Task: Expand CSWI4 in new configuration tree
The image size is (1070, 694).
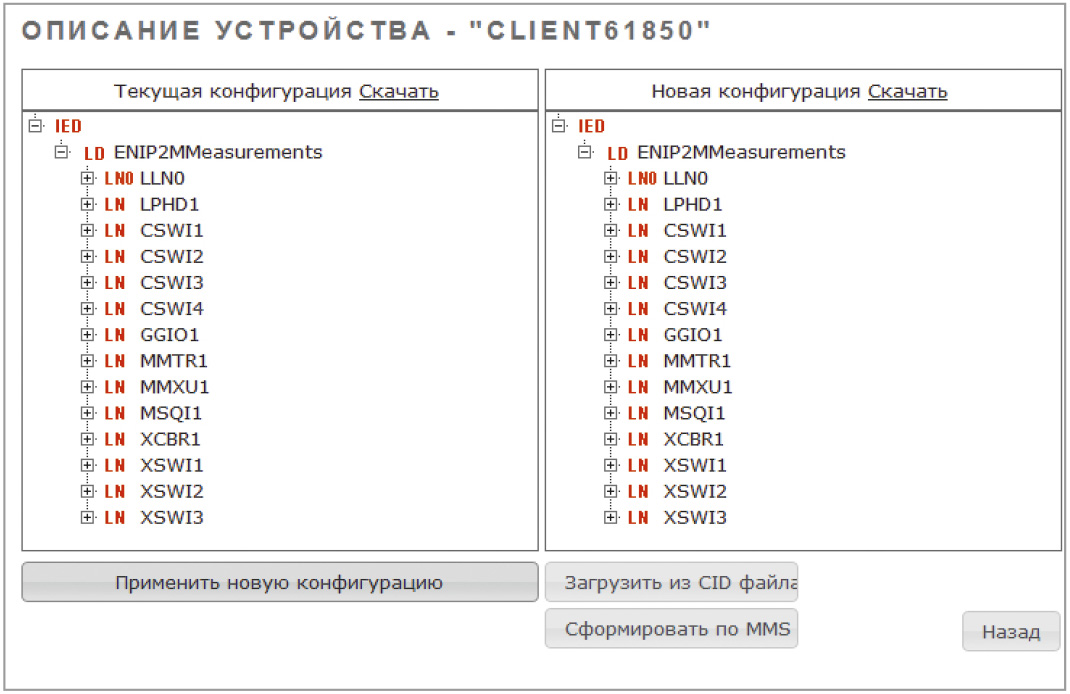Action: 611,308
